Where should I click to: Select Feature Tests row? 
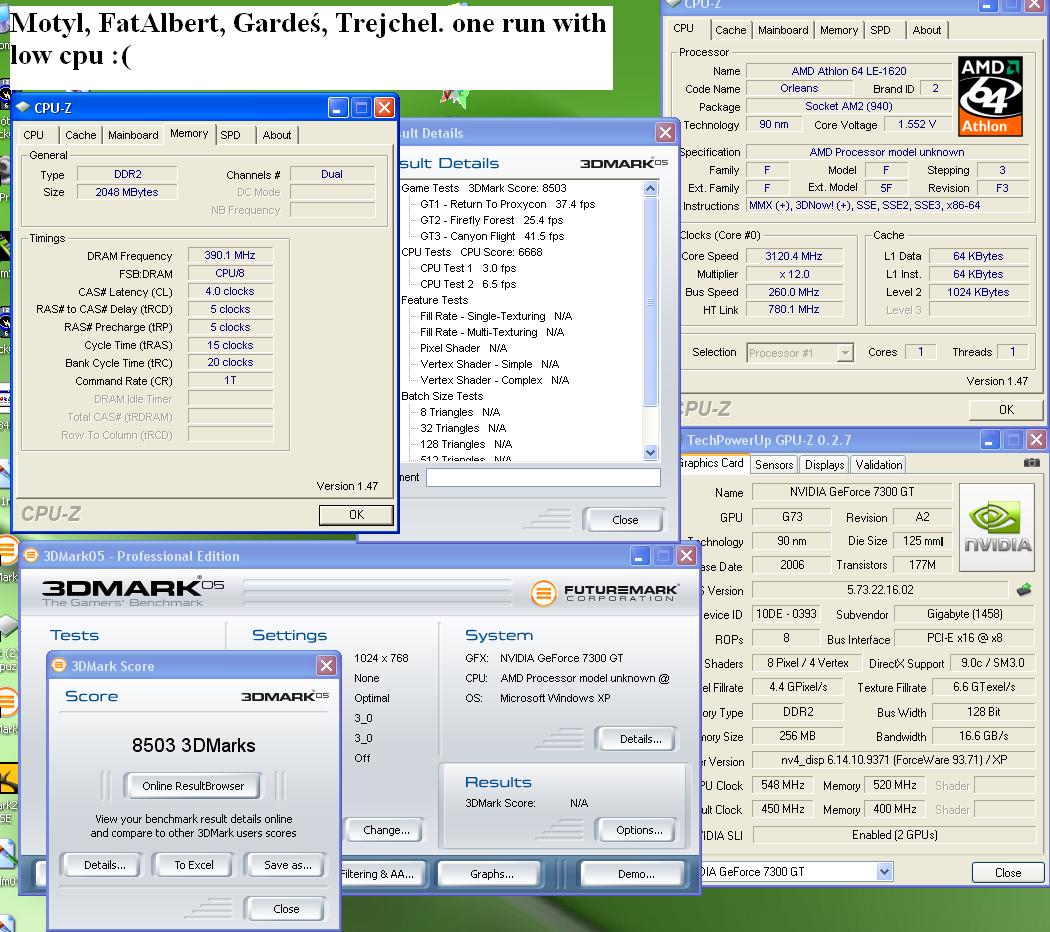tap(435, 301)
